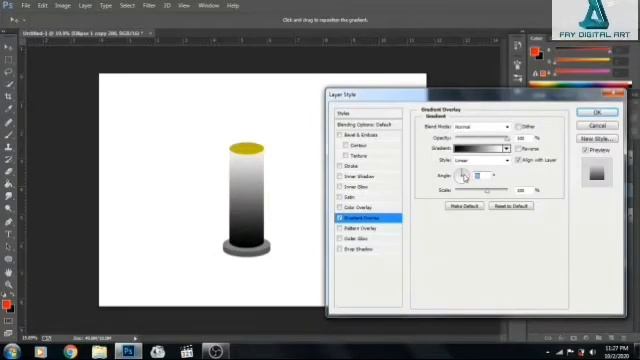Select the Pen tool
Screen dimensions: 640x360
8,222
